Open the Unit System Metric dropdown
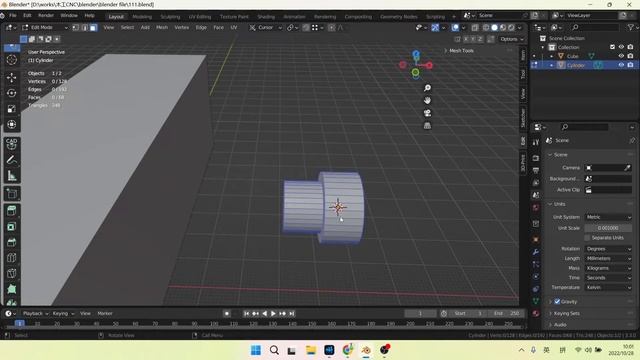 608,217
